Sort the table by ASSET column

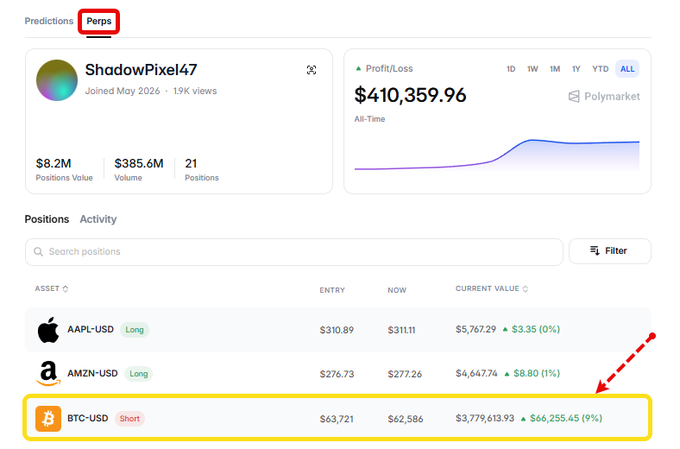click(52, 288)
